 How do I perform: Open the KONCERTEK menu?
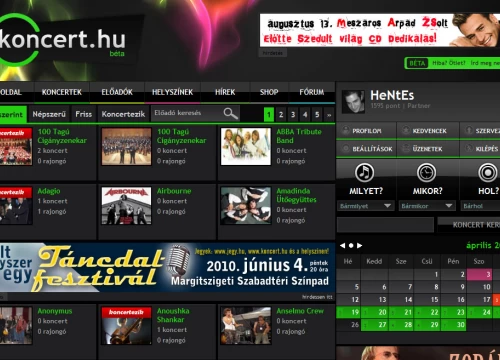(62, 92)
